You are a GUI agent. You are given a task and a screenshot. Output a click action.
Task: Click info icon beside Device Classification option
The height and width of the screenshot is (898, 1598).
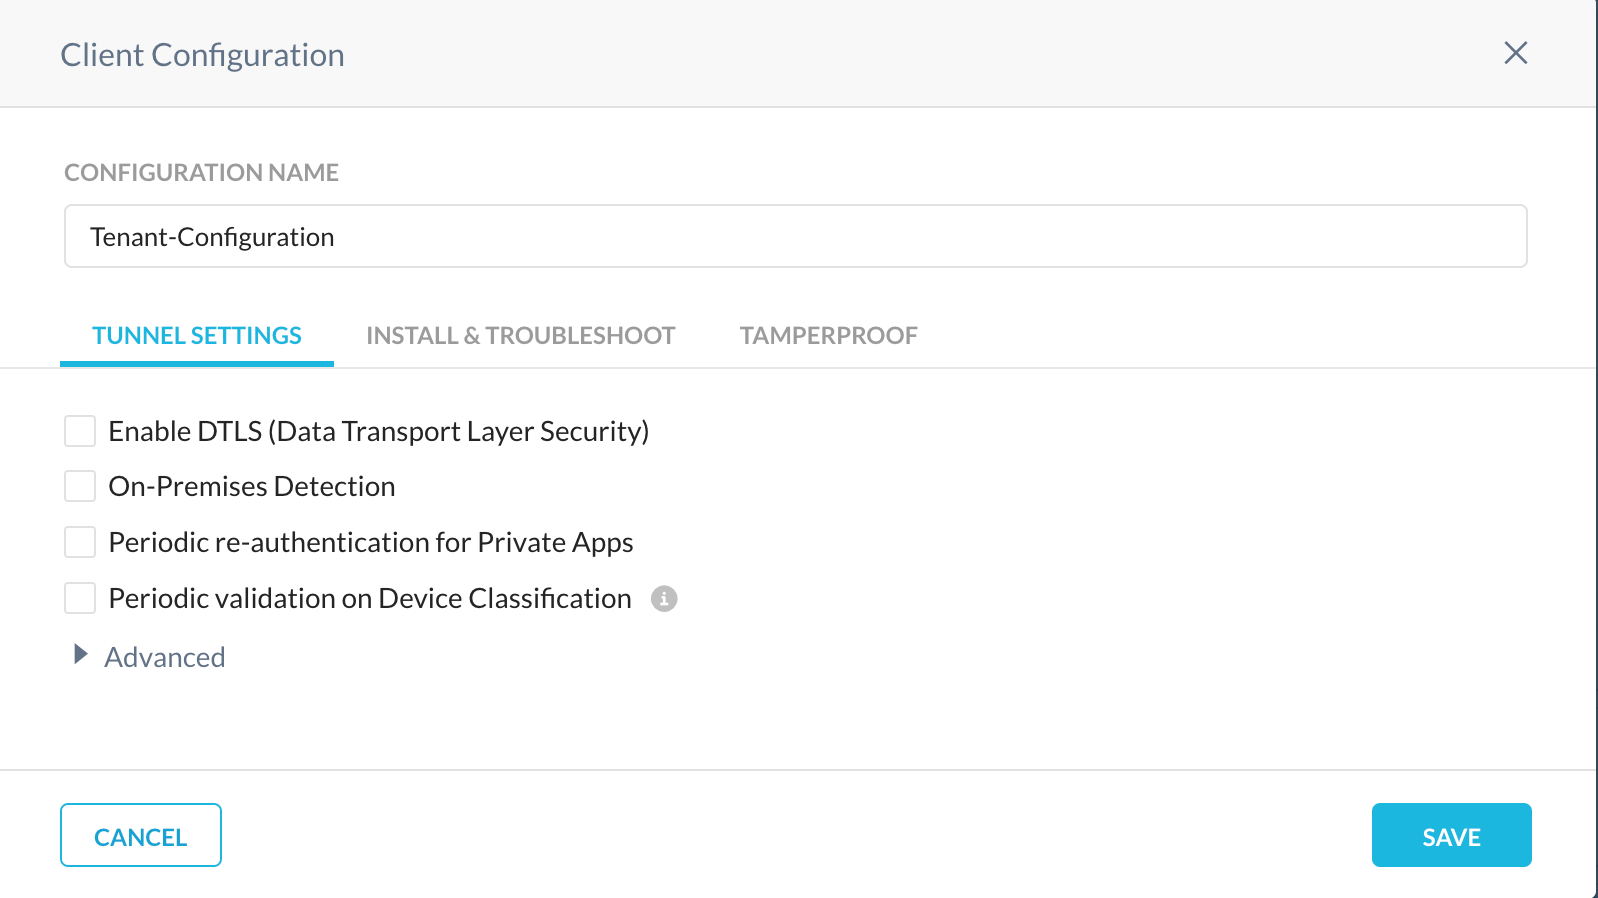(x=664, y=598)
